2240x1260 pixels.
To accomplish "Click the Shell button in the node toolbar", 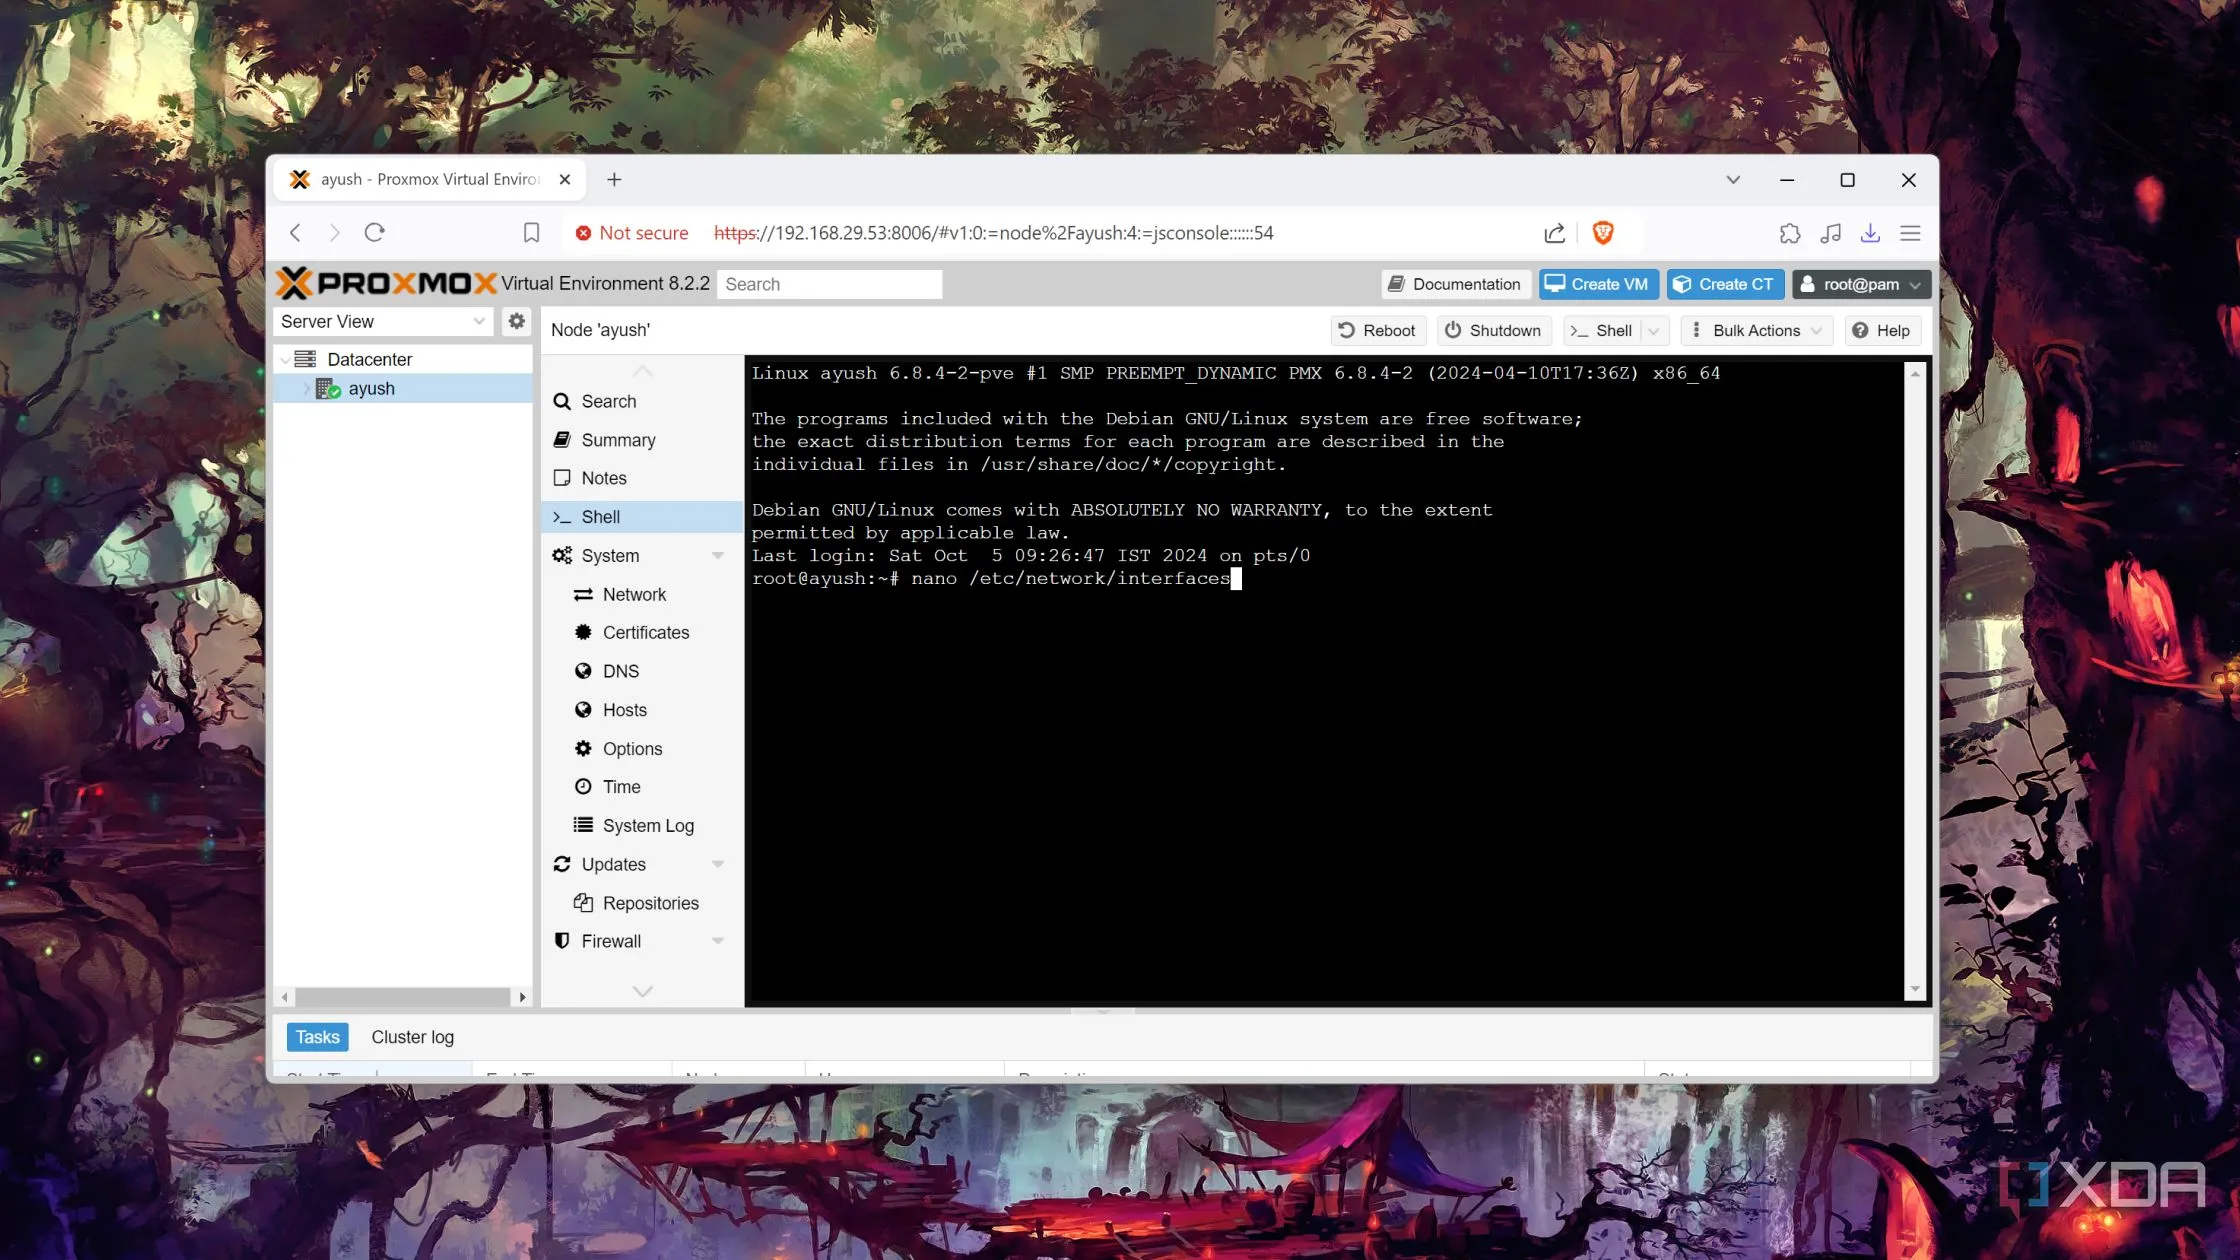I will click(x=1603, y=331).
